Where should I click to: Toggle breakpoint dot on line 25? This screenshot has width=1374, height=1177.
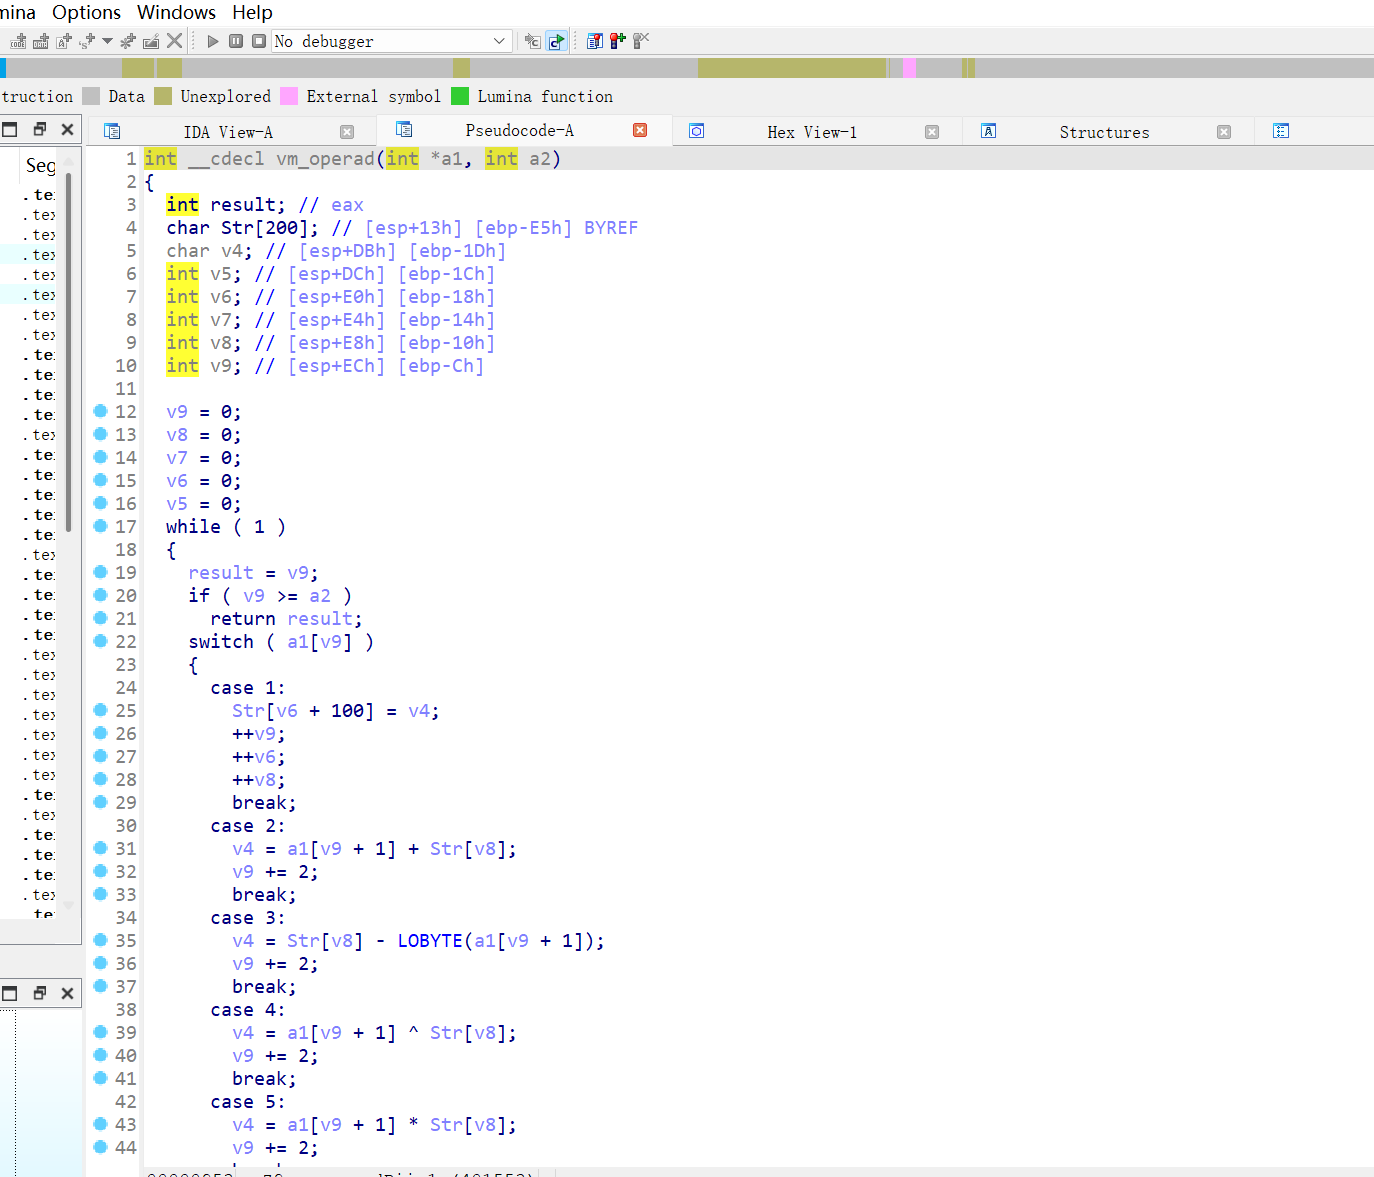point(100,710)
